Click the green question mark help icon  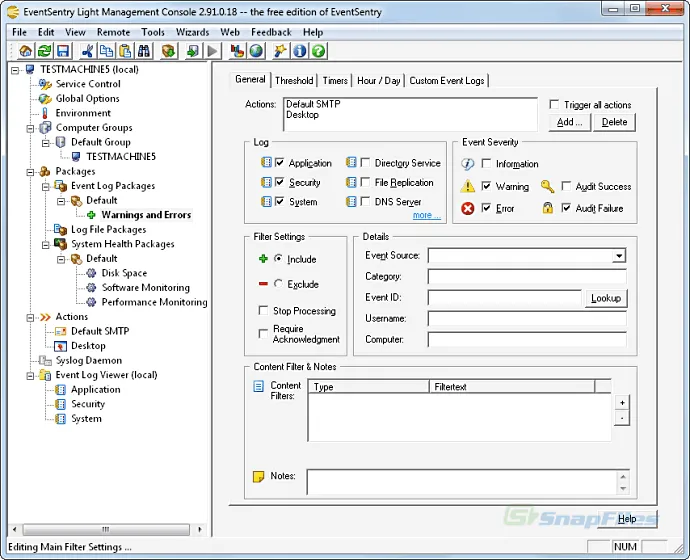pos(318,51)
